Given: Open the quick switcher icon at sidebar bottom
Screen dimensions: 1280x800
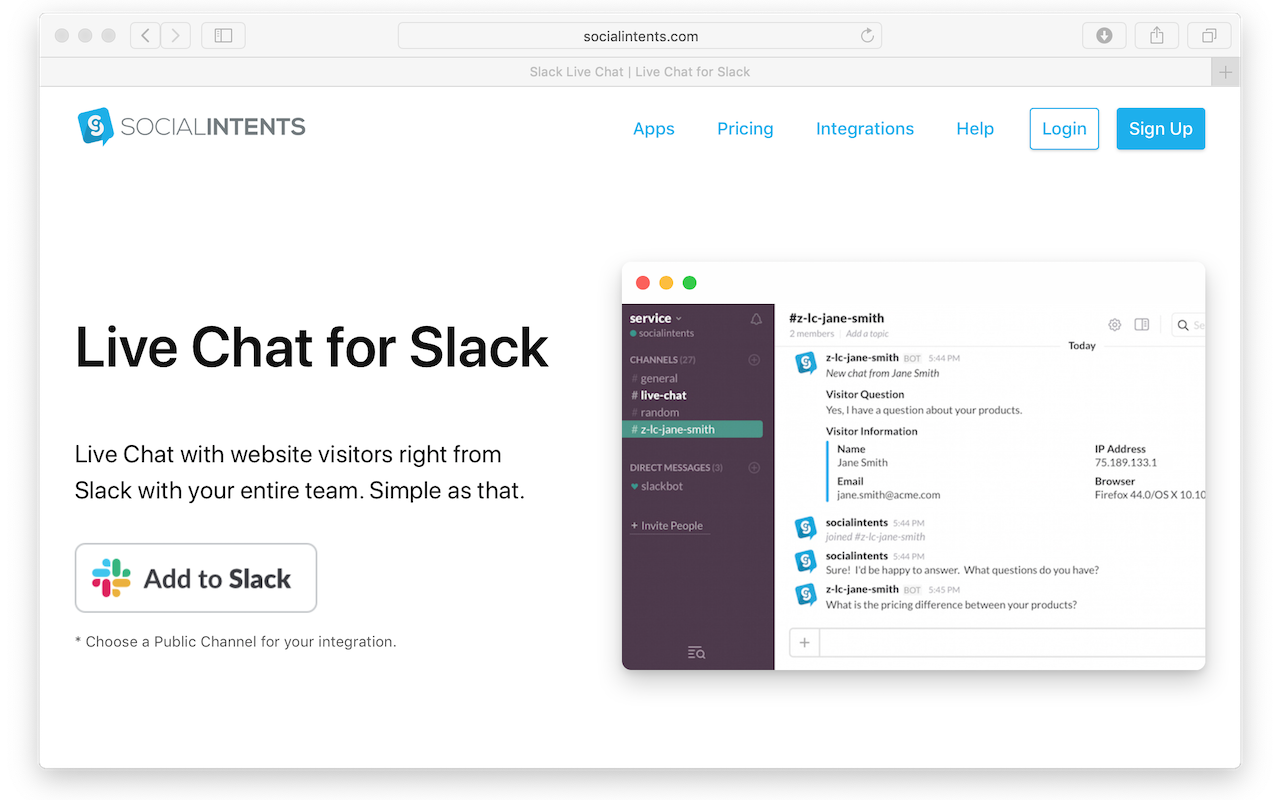Looking at the screenshot, I should point(697,653).
